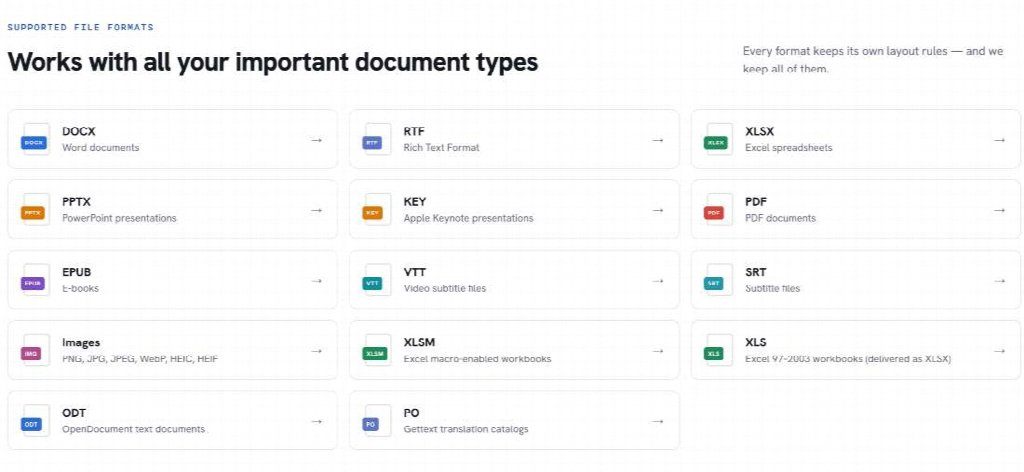Click the orange PPTX file icon
The height and width of the screenshot is (472, 1024).
click(35, 210)
